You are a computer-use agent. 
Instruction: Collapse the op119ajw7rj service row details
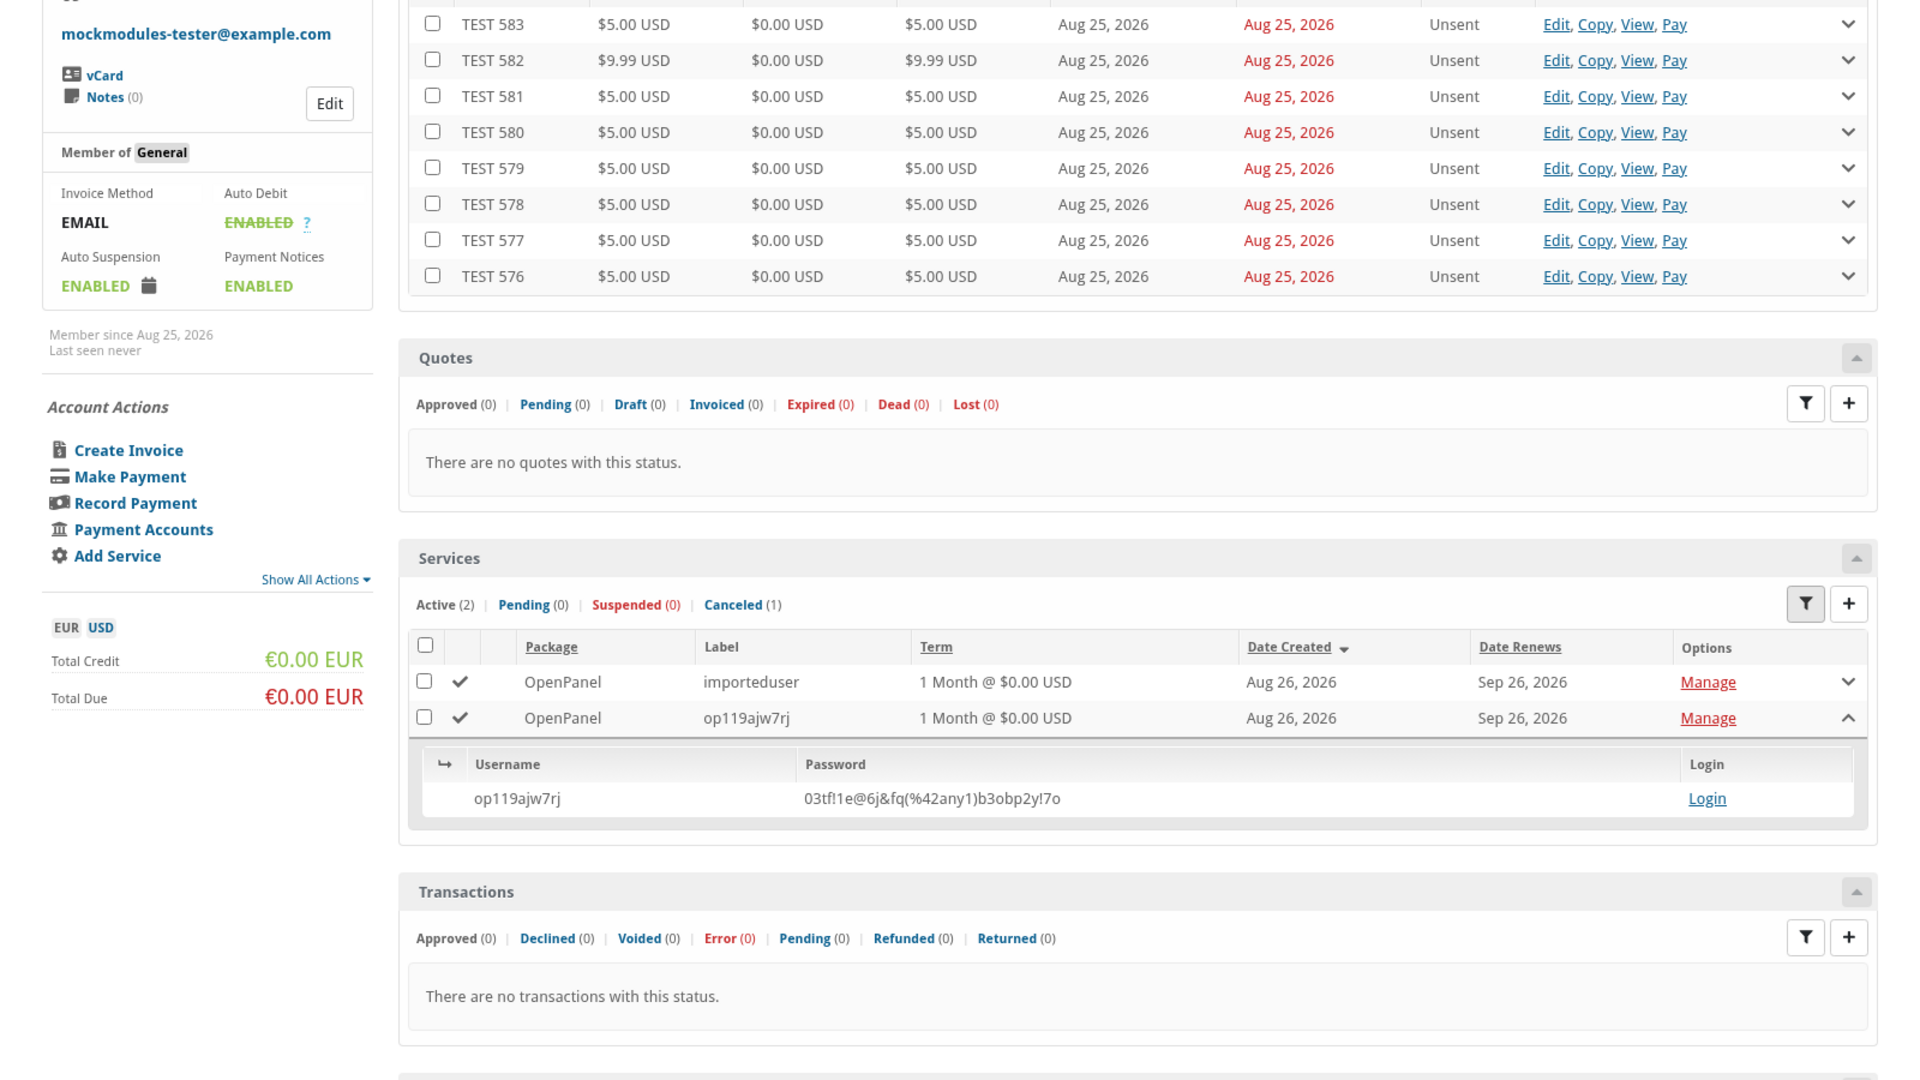(1848, 718)
